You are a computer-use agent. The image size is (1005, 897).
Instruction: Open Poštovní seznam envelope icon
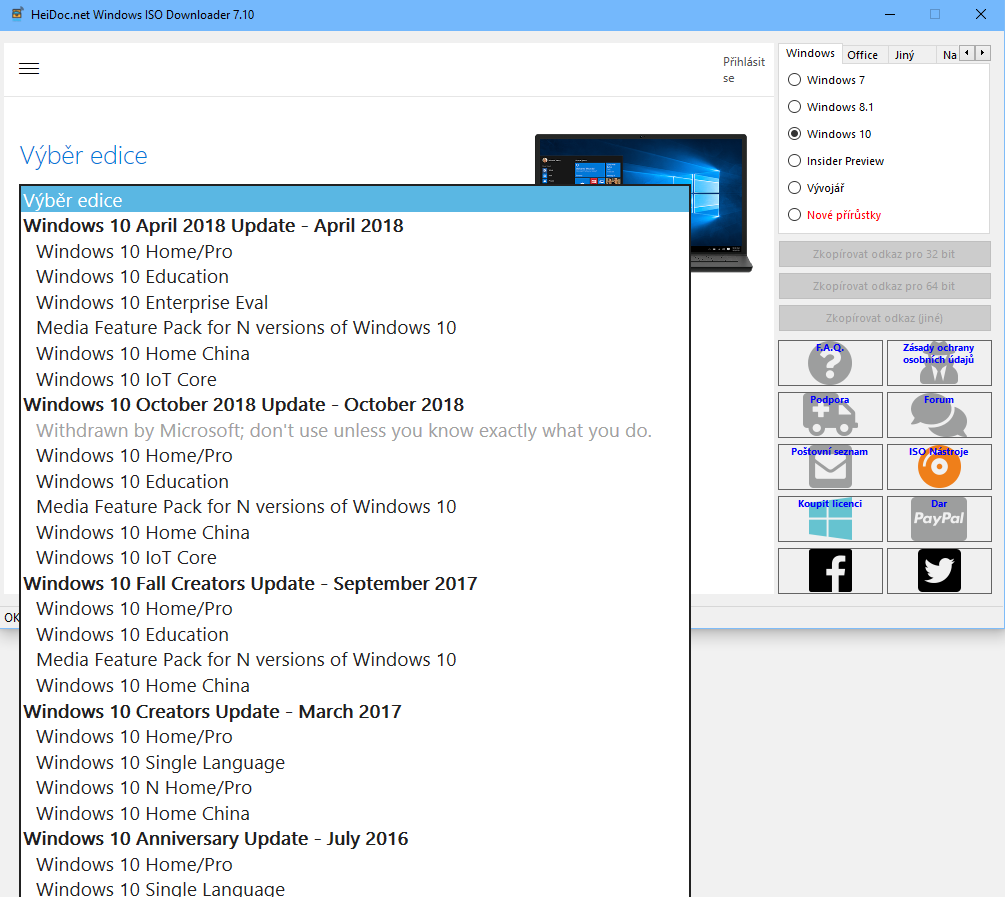click(830, 467)
